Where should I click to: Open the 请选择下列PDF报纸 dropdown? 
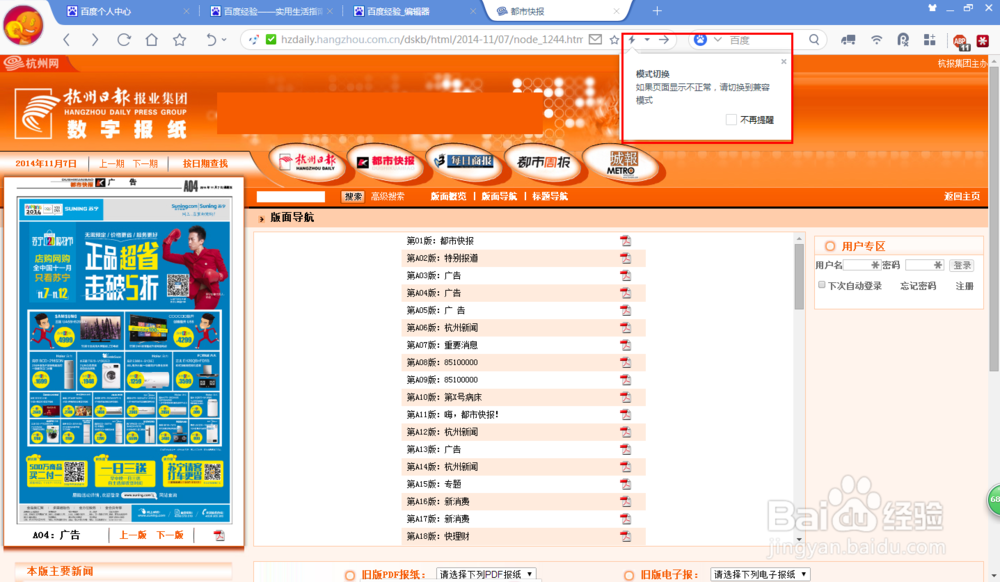click(x=486, y=574)
